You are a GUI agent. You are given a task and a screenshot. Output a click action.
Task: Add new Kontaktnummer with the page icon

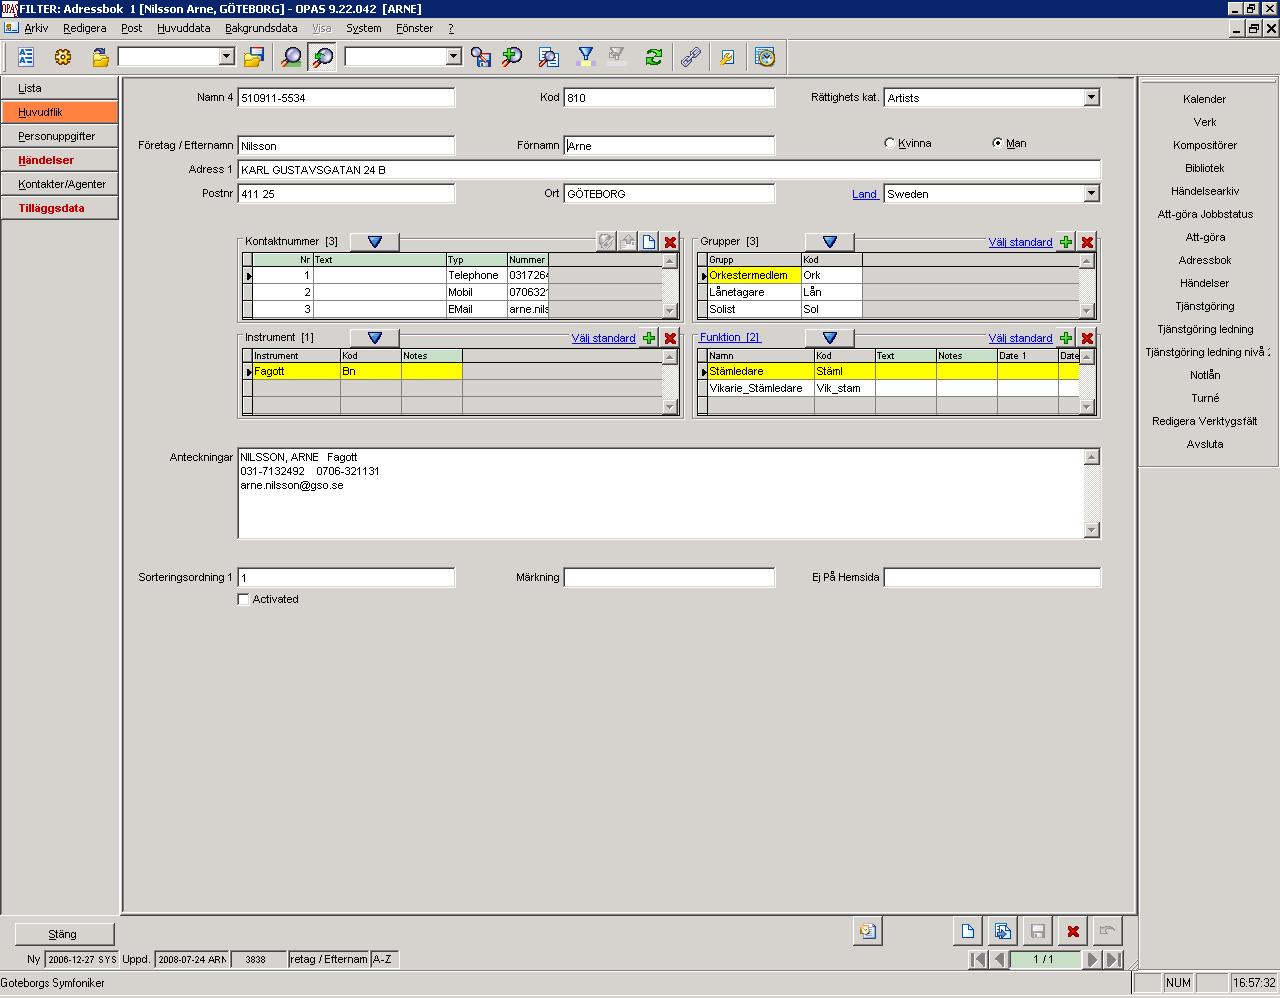649,242
